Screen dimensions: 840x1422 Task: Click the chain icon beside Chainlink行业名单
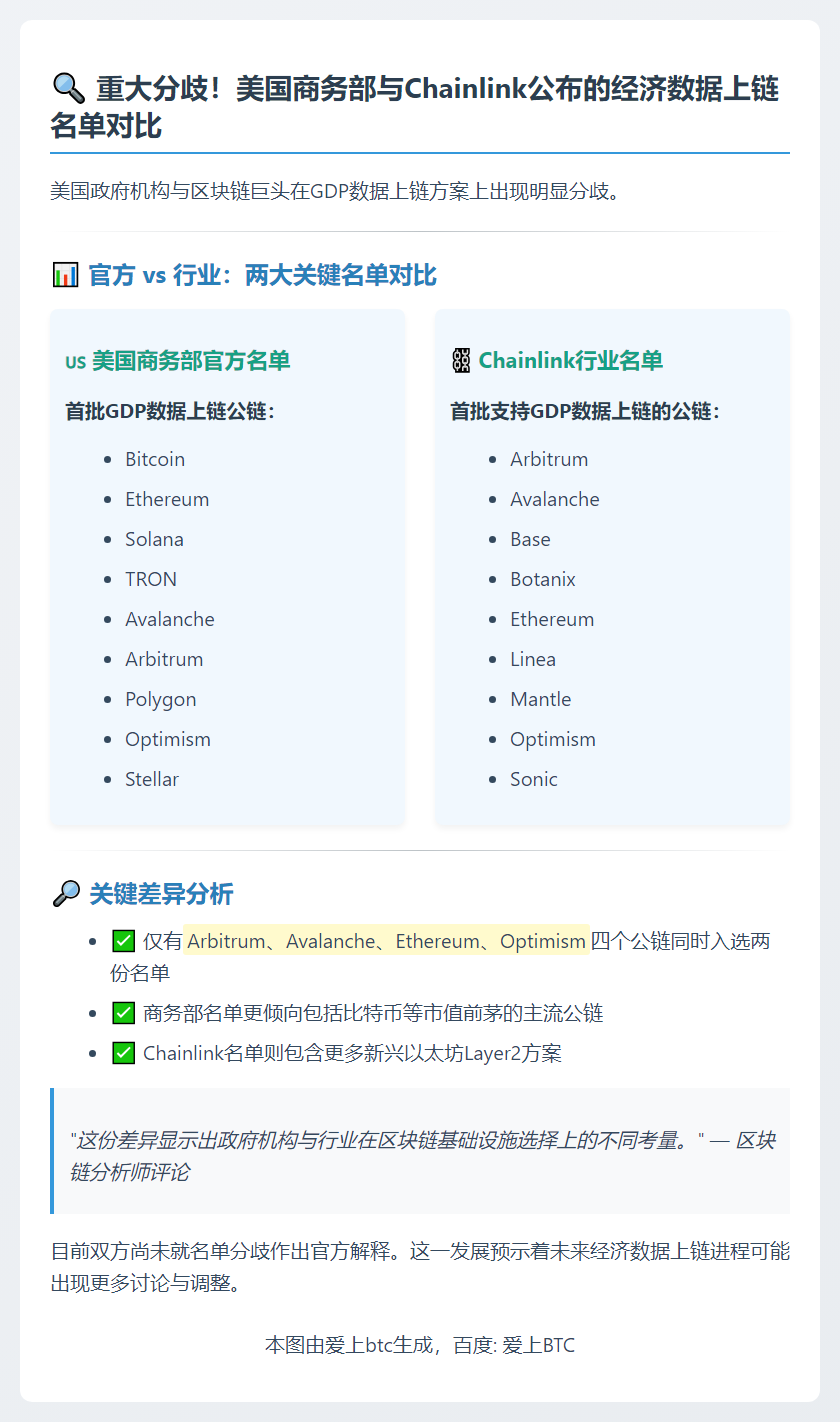tap(460, 361)
